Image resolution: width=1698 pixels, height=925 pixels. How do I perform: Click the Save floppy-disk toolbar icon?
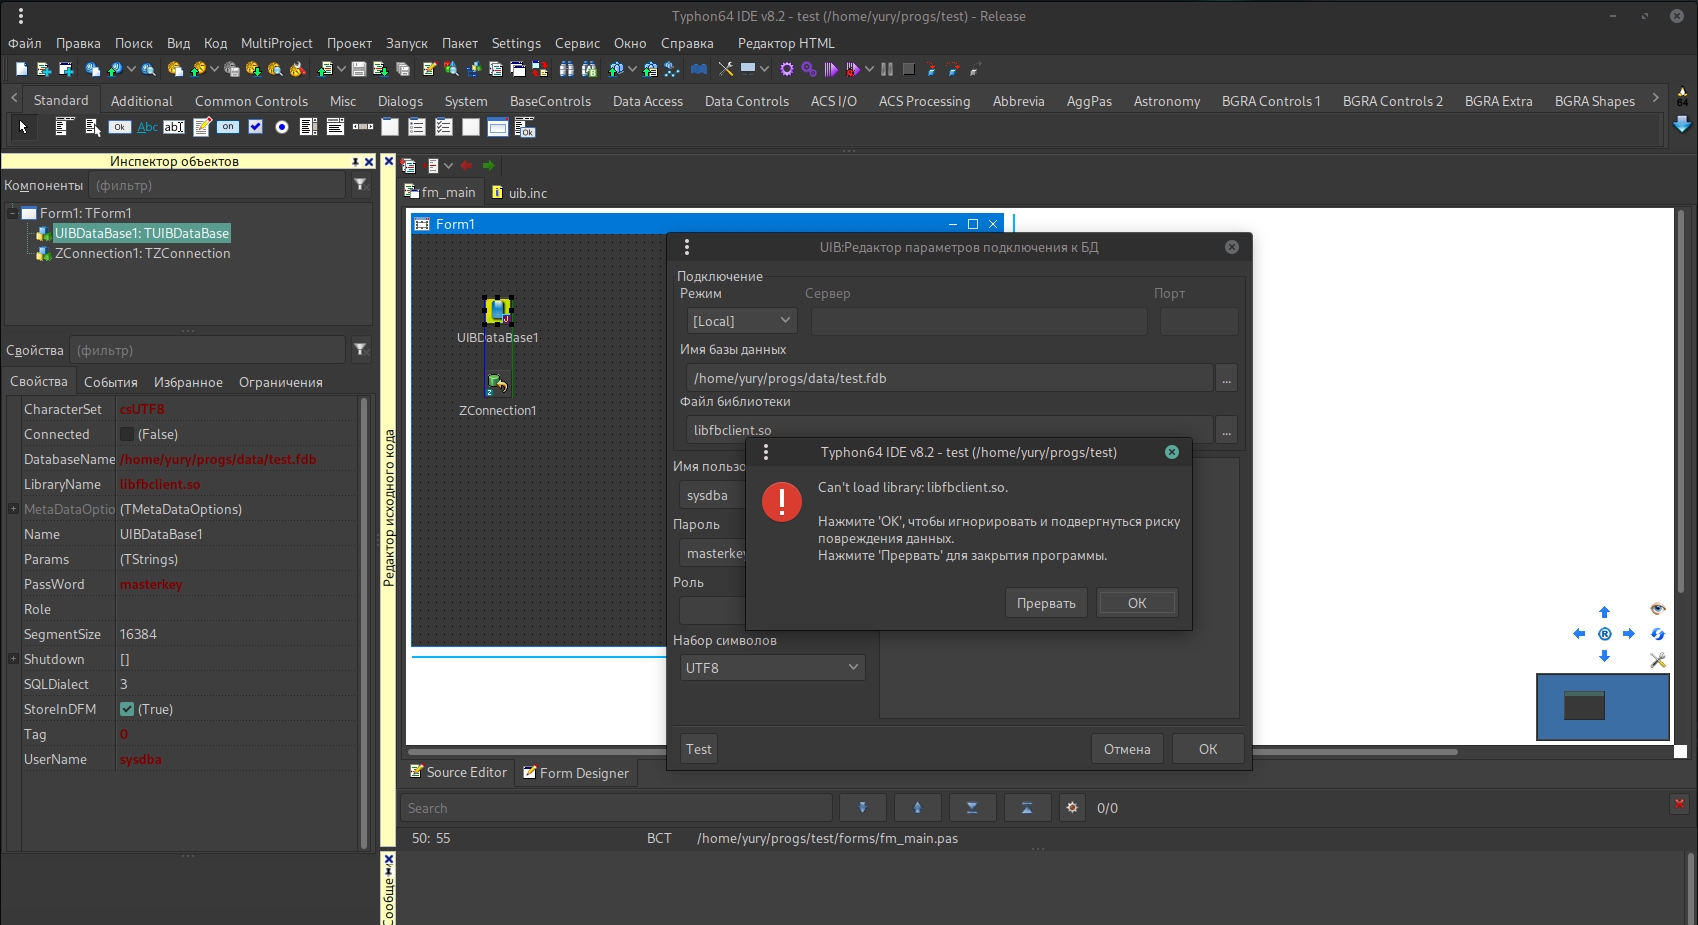pyautogui.click(x=359, y=69)
